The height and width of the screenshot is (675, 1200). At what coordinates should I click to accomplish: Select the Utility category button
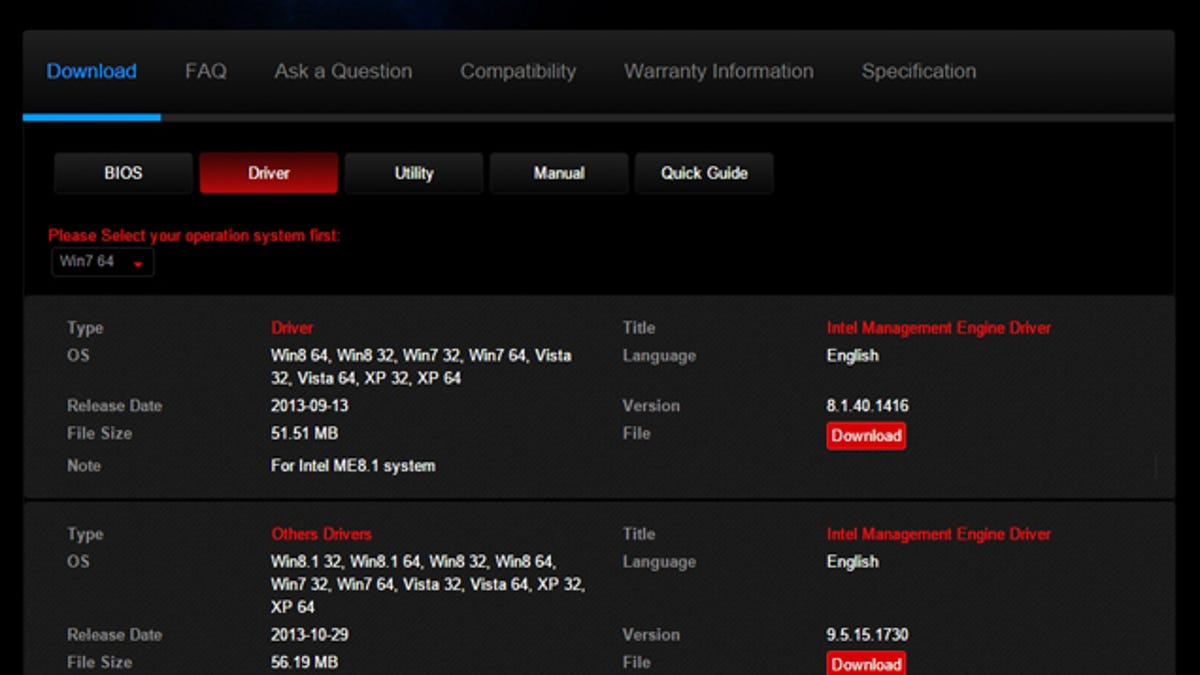tap(414, 173)
